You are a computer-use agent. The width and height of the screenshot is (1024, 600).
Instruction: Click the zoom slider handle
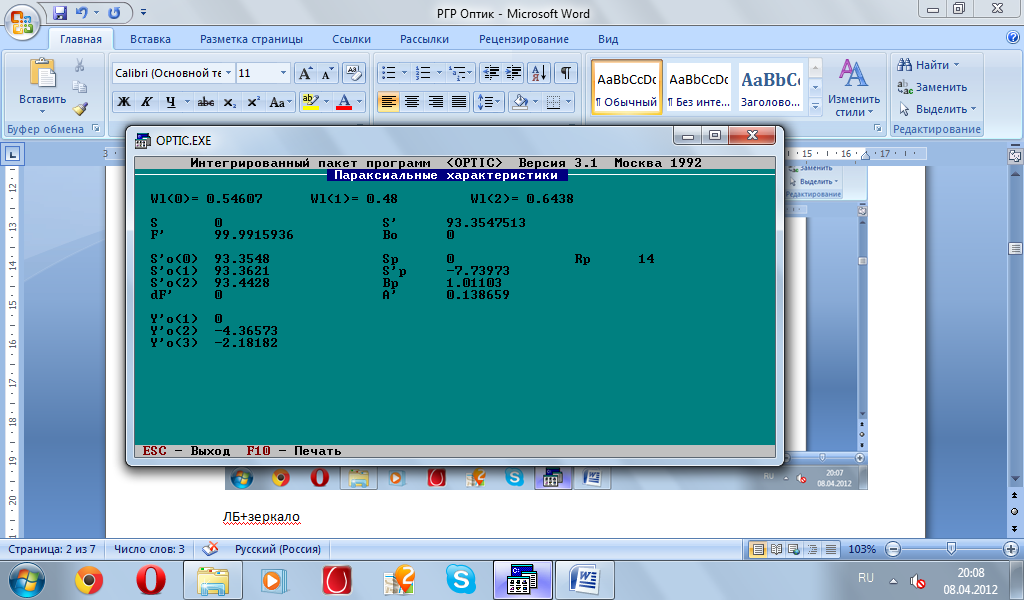(x=952, y=548)
